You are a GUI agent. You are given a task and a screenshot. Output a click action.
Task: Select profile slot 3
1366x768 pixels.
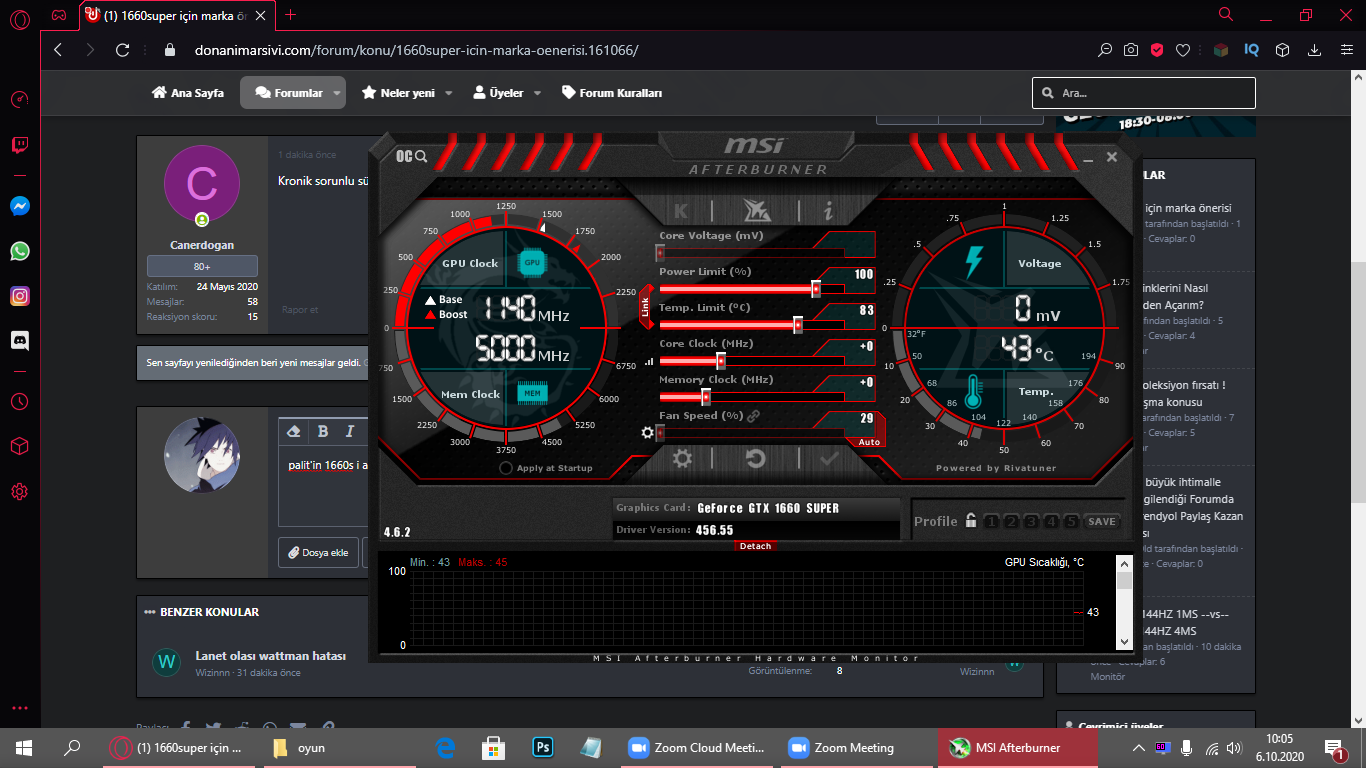click(1031, 521)
